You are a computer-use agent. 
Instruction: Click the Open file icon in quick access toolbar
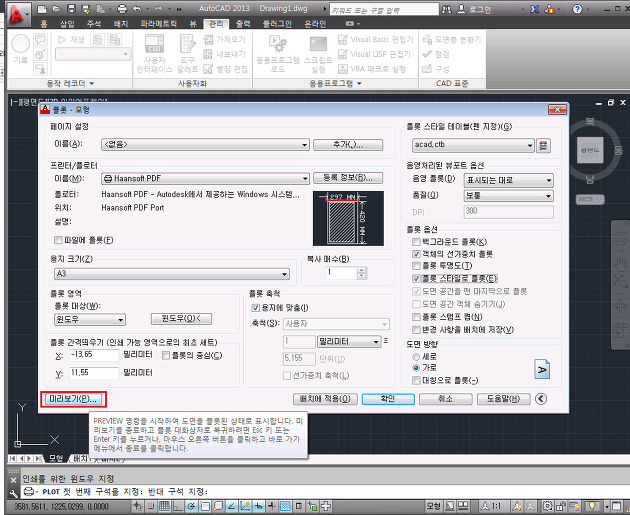point(56,9)
